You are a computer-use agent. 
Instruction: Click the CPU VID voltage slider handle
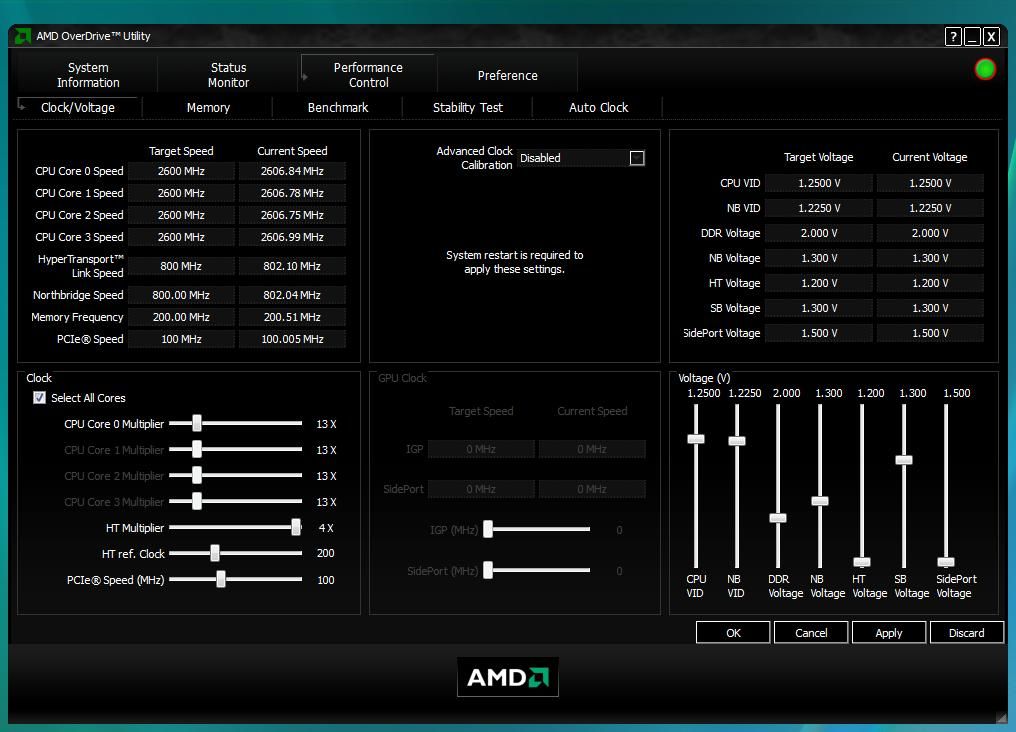pyautogui.click(x=696, y=438)
